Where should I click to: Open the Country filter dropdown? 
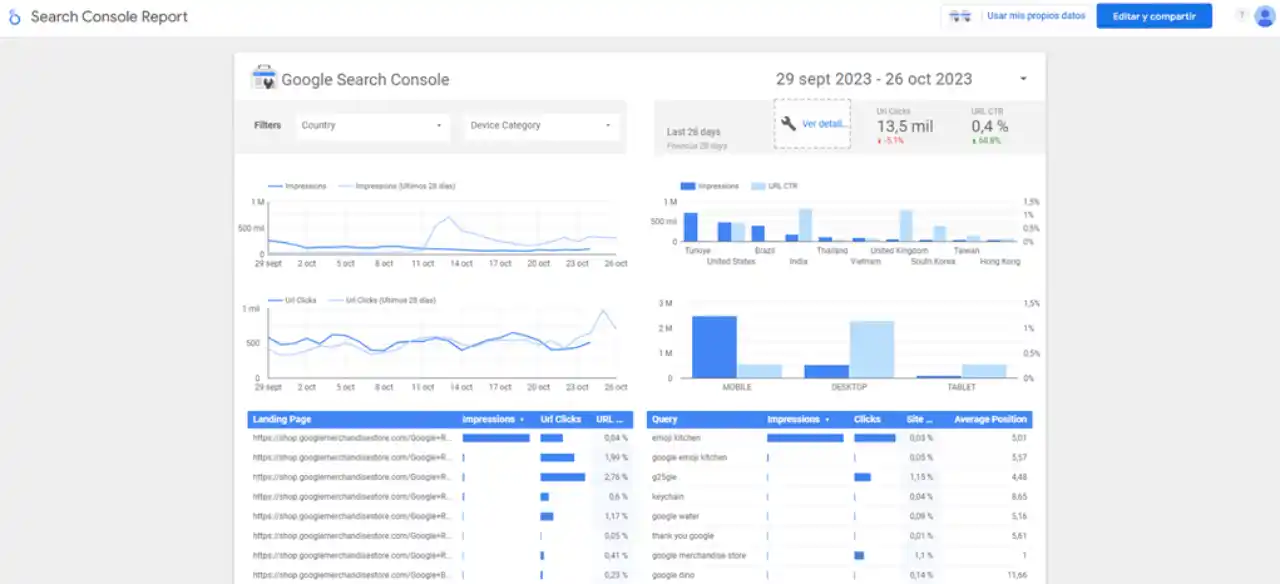(x=371, y=125)
